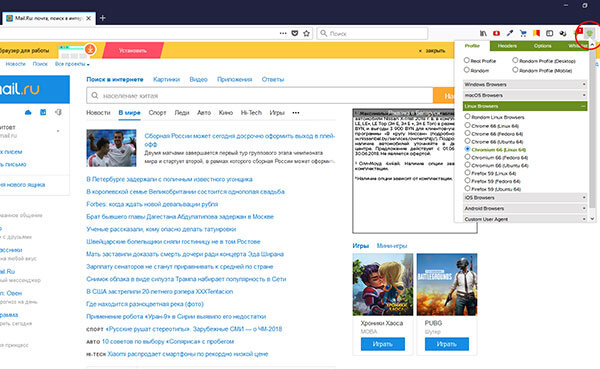Expand the Android Browsers section
The height and width of the screenshot is (369, 600).
click(x=525, y=208)
